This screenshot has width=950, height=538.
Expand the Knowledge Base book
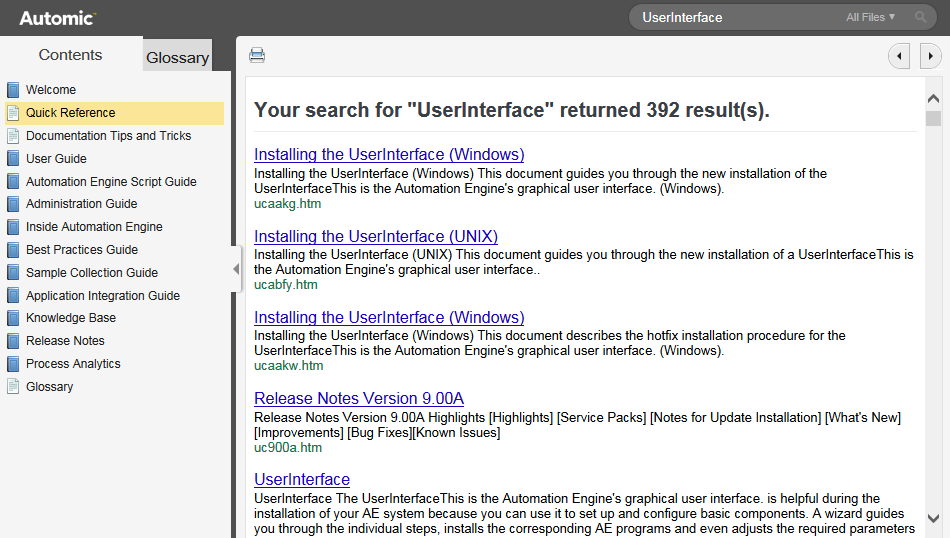pyautogui.click(x=71, y=318)
